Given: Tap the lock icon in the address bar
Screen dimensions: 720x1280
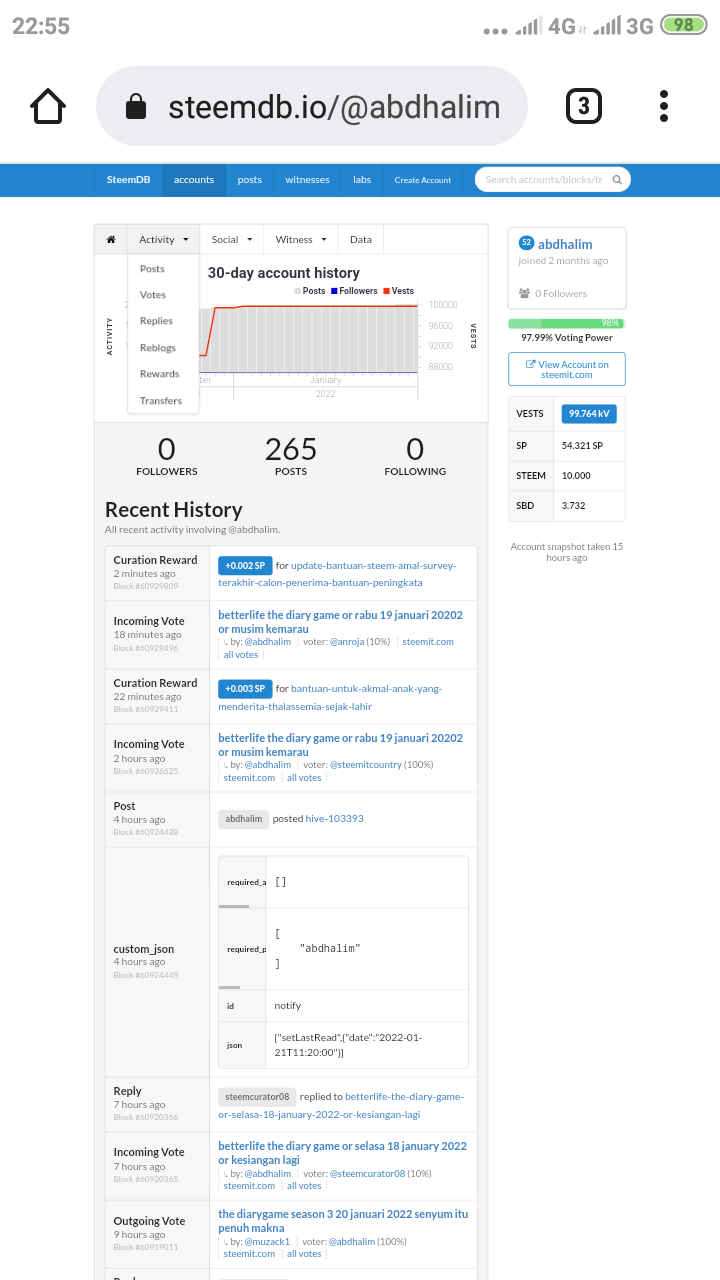Looking at the screenshot, I should point(136,107).
